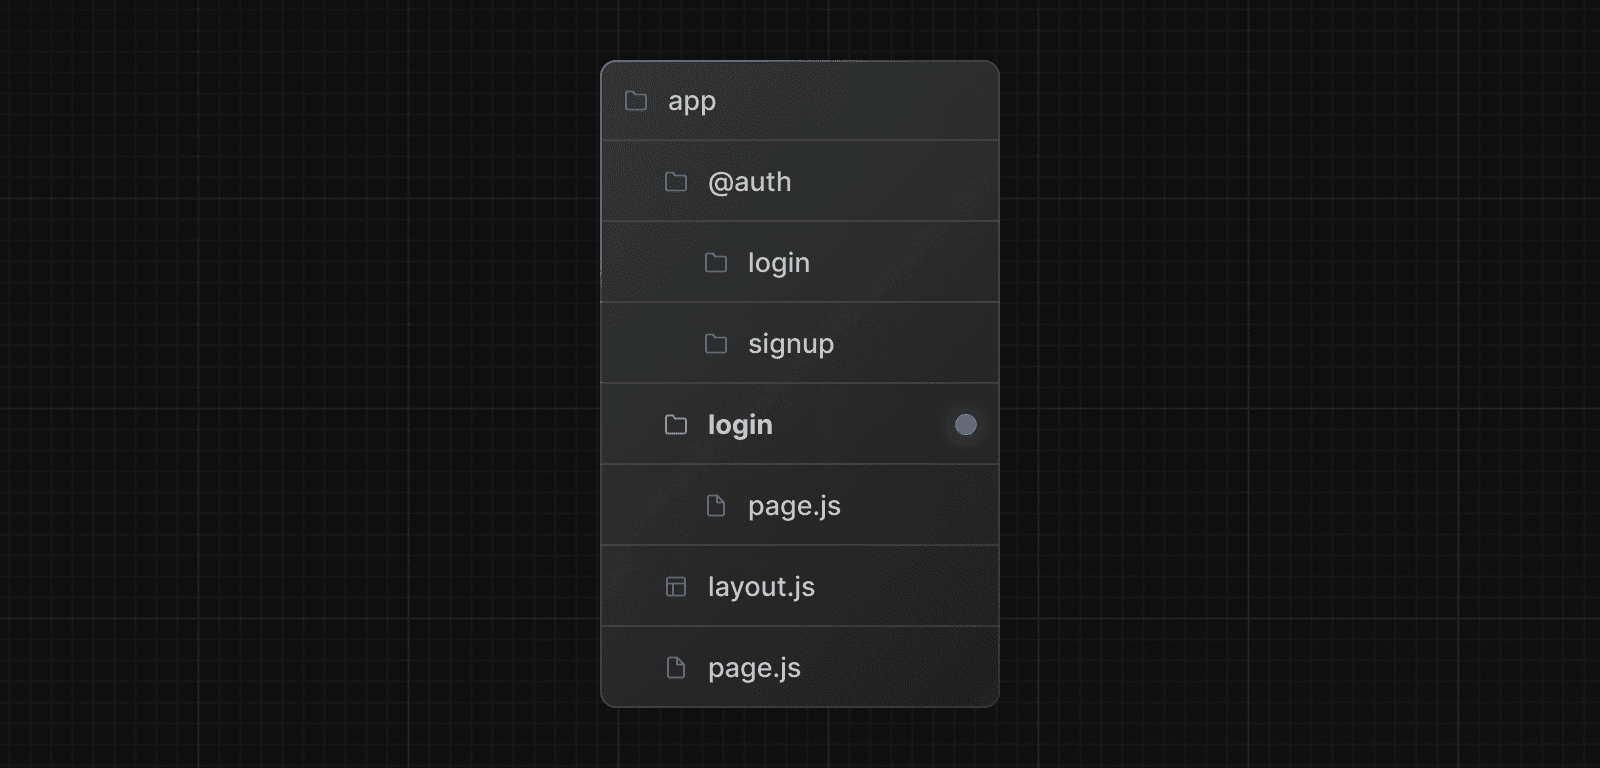Toggle the gray dot on login row
Screen dimensions: 1600x768
[965, 425]
